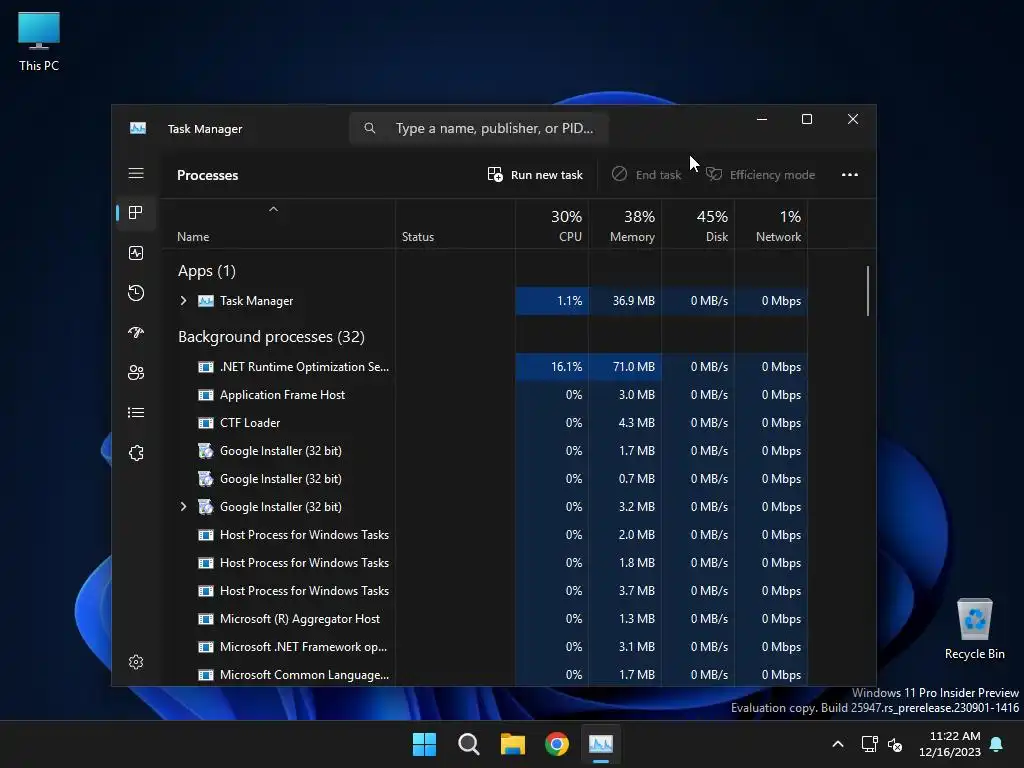
Task: Sort by the CPU column header
Action: pyautogui.click(x=552, y=225)
